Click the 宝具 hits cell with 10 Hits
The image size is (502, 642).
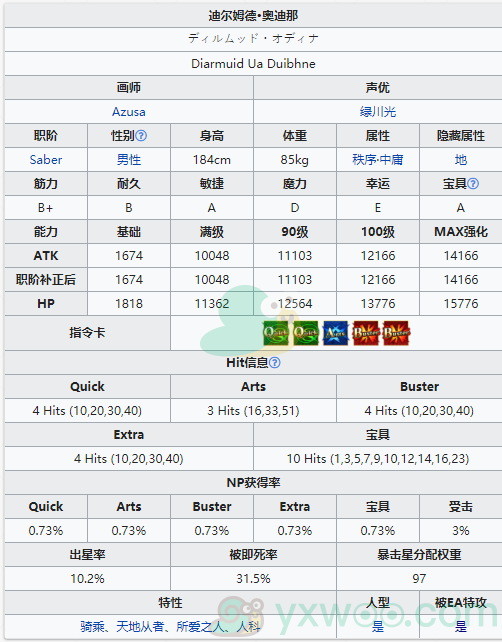[378, 459]
